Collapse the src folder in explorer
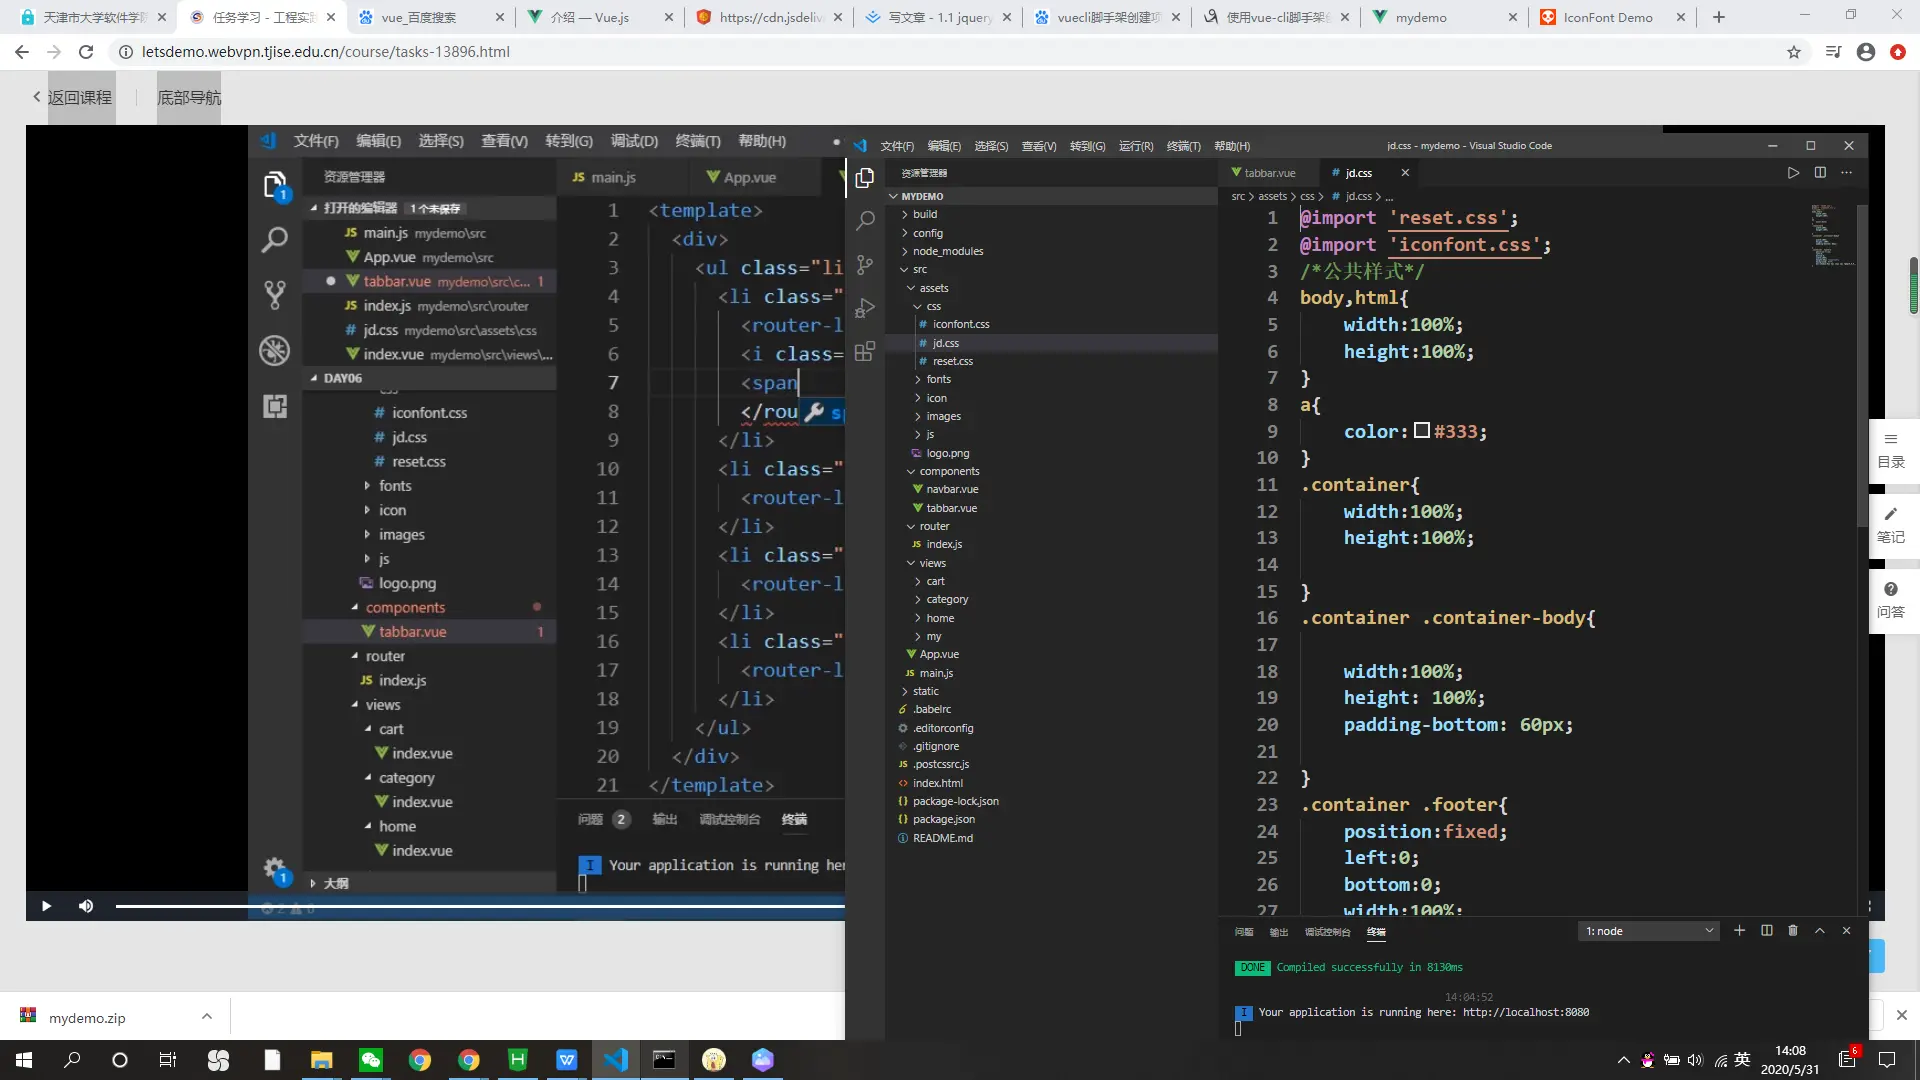This screenshot has width=1920, height=1080. coord(919,269)
